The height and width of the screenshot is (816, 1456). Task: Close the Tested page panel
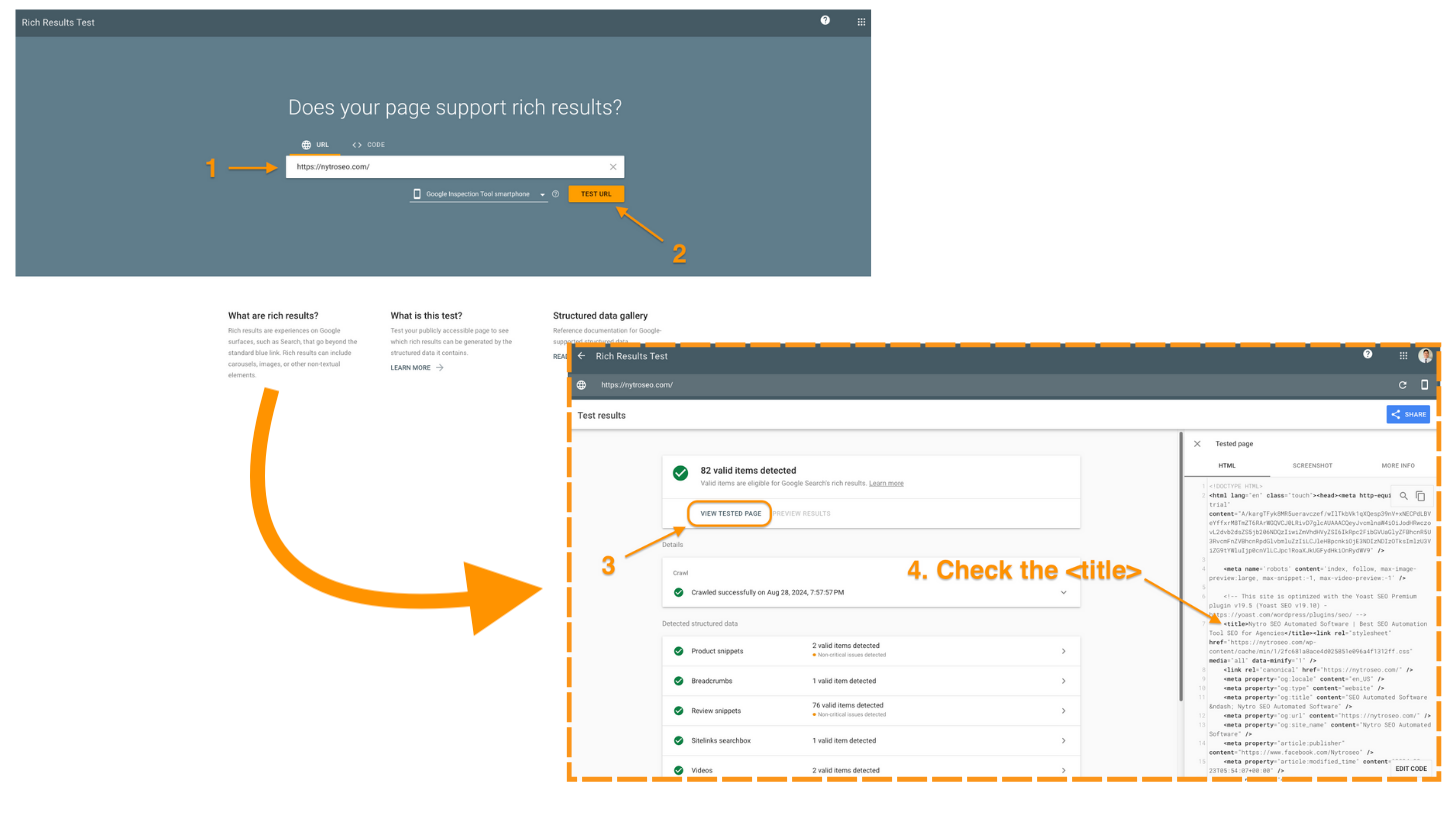click(1197, 444)
